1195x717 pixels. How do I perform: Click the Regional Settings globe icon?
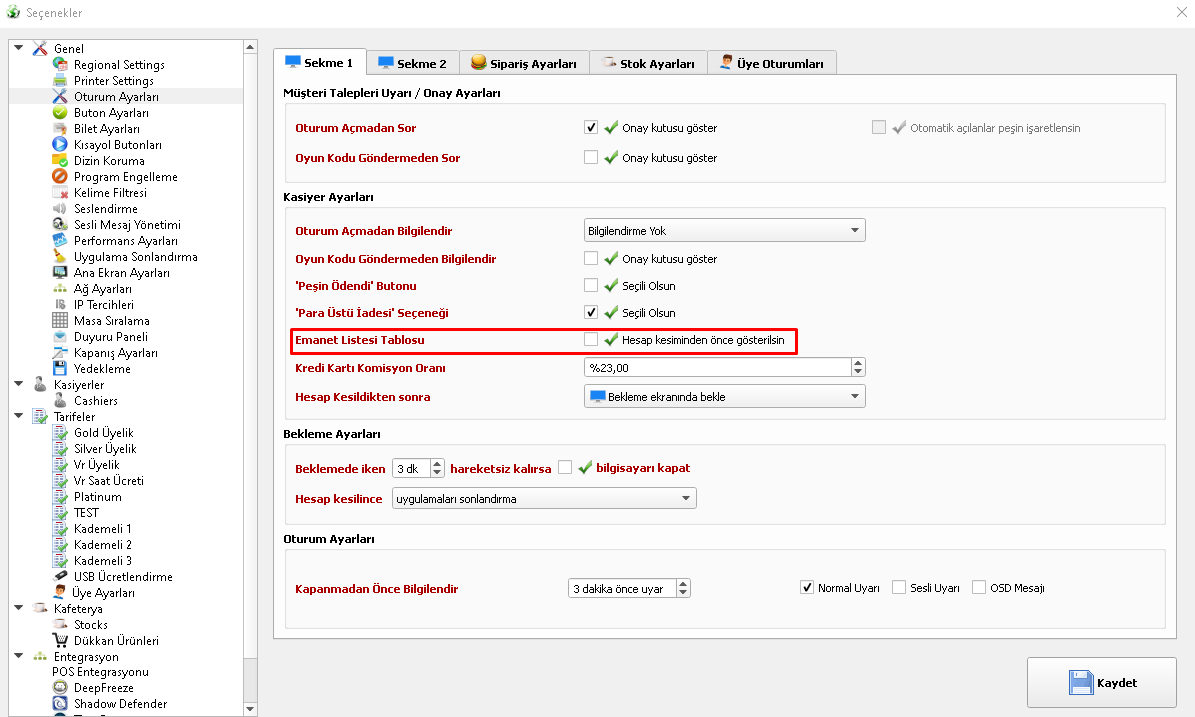click(x=60, y=65)
